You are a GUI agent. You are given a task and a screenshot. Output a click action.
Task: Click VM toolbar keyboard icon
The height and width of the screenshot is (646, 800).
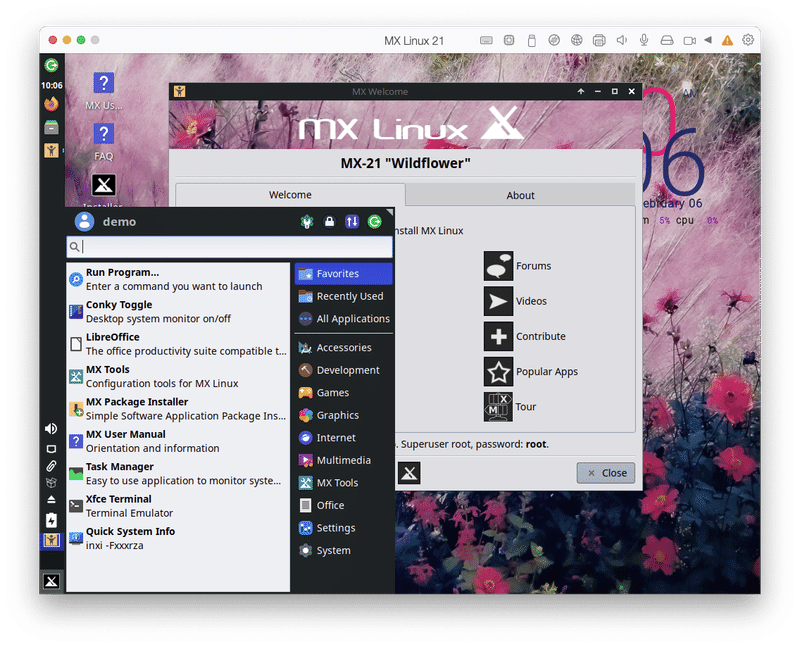486,40
